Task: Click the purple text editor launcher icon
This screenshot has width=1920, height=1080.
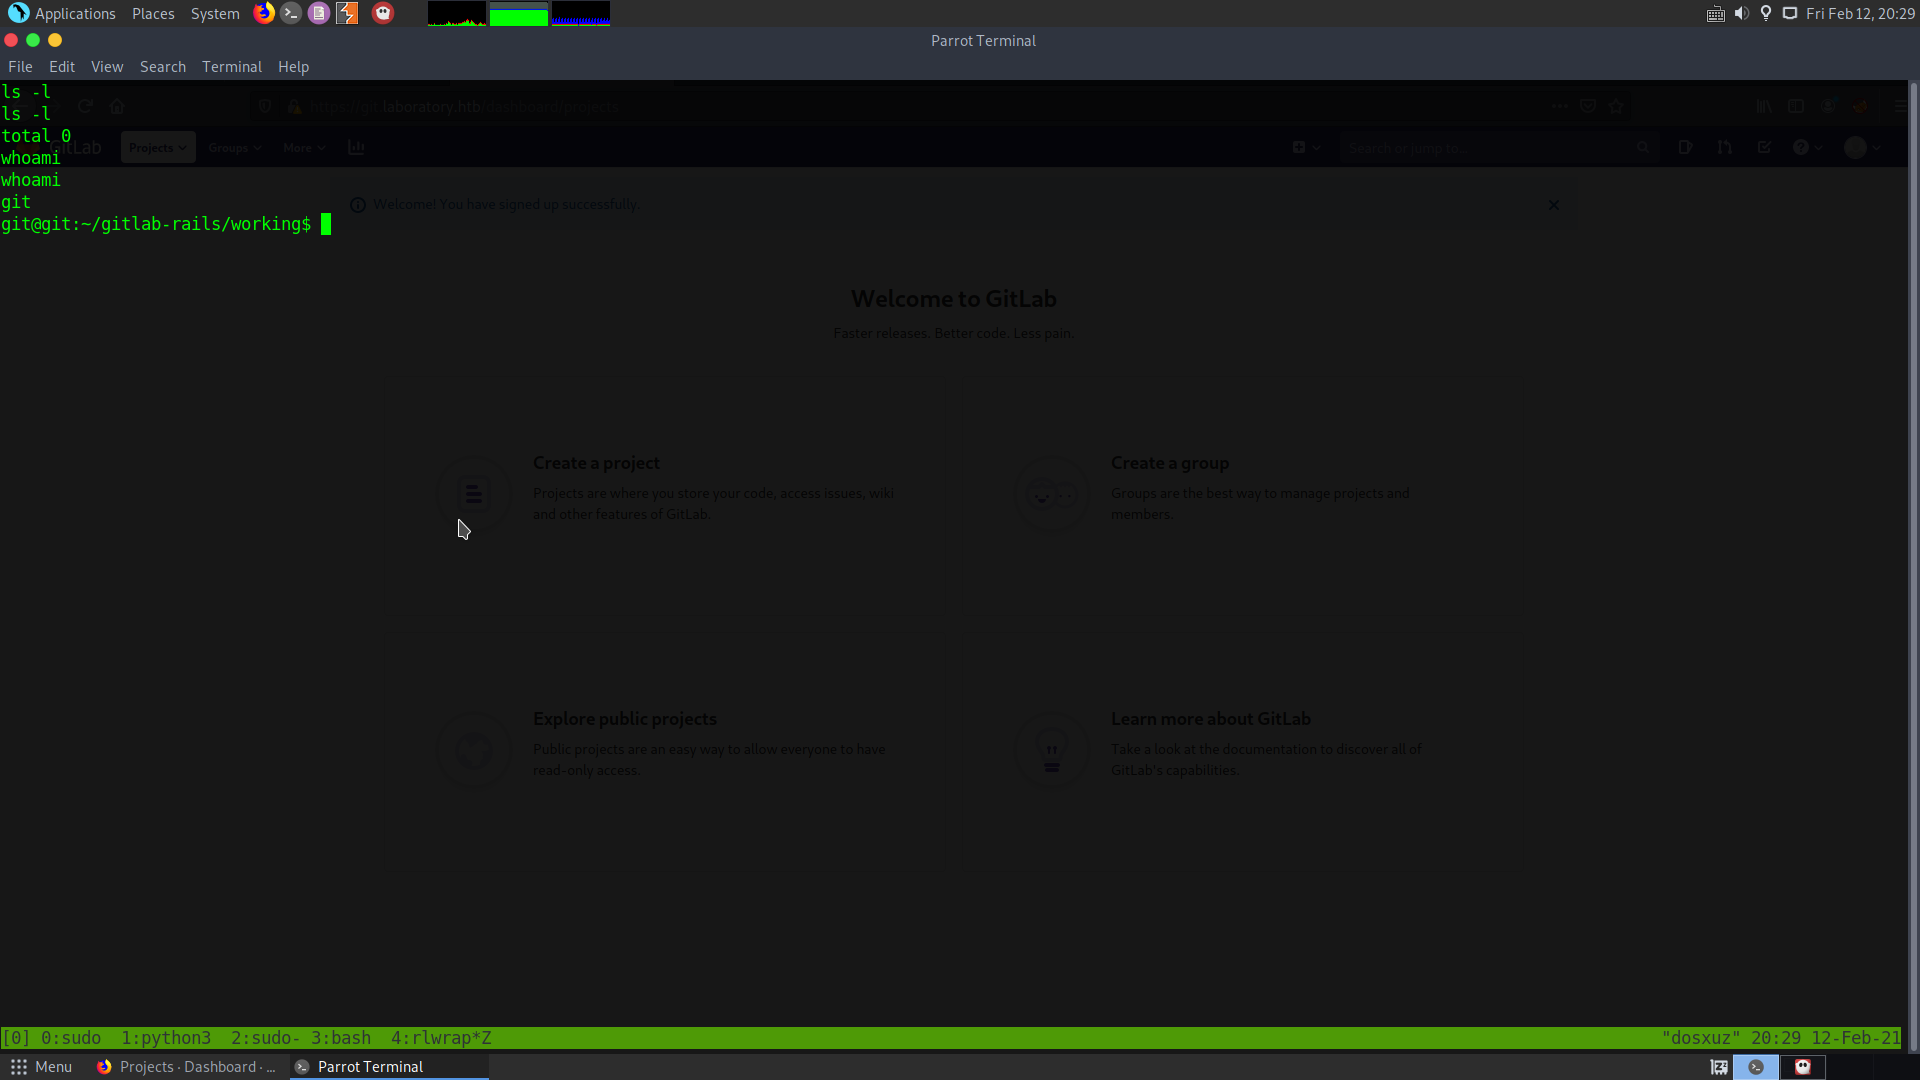Action: pos(319,13)
